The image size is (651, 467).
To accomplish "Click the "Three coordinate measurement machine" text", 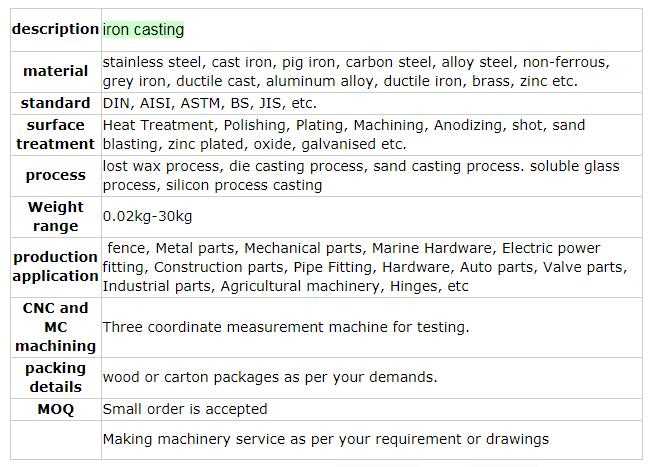I will coord(285,327).
